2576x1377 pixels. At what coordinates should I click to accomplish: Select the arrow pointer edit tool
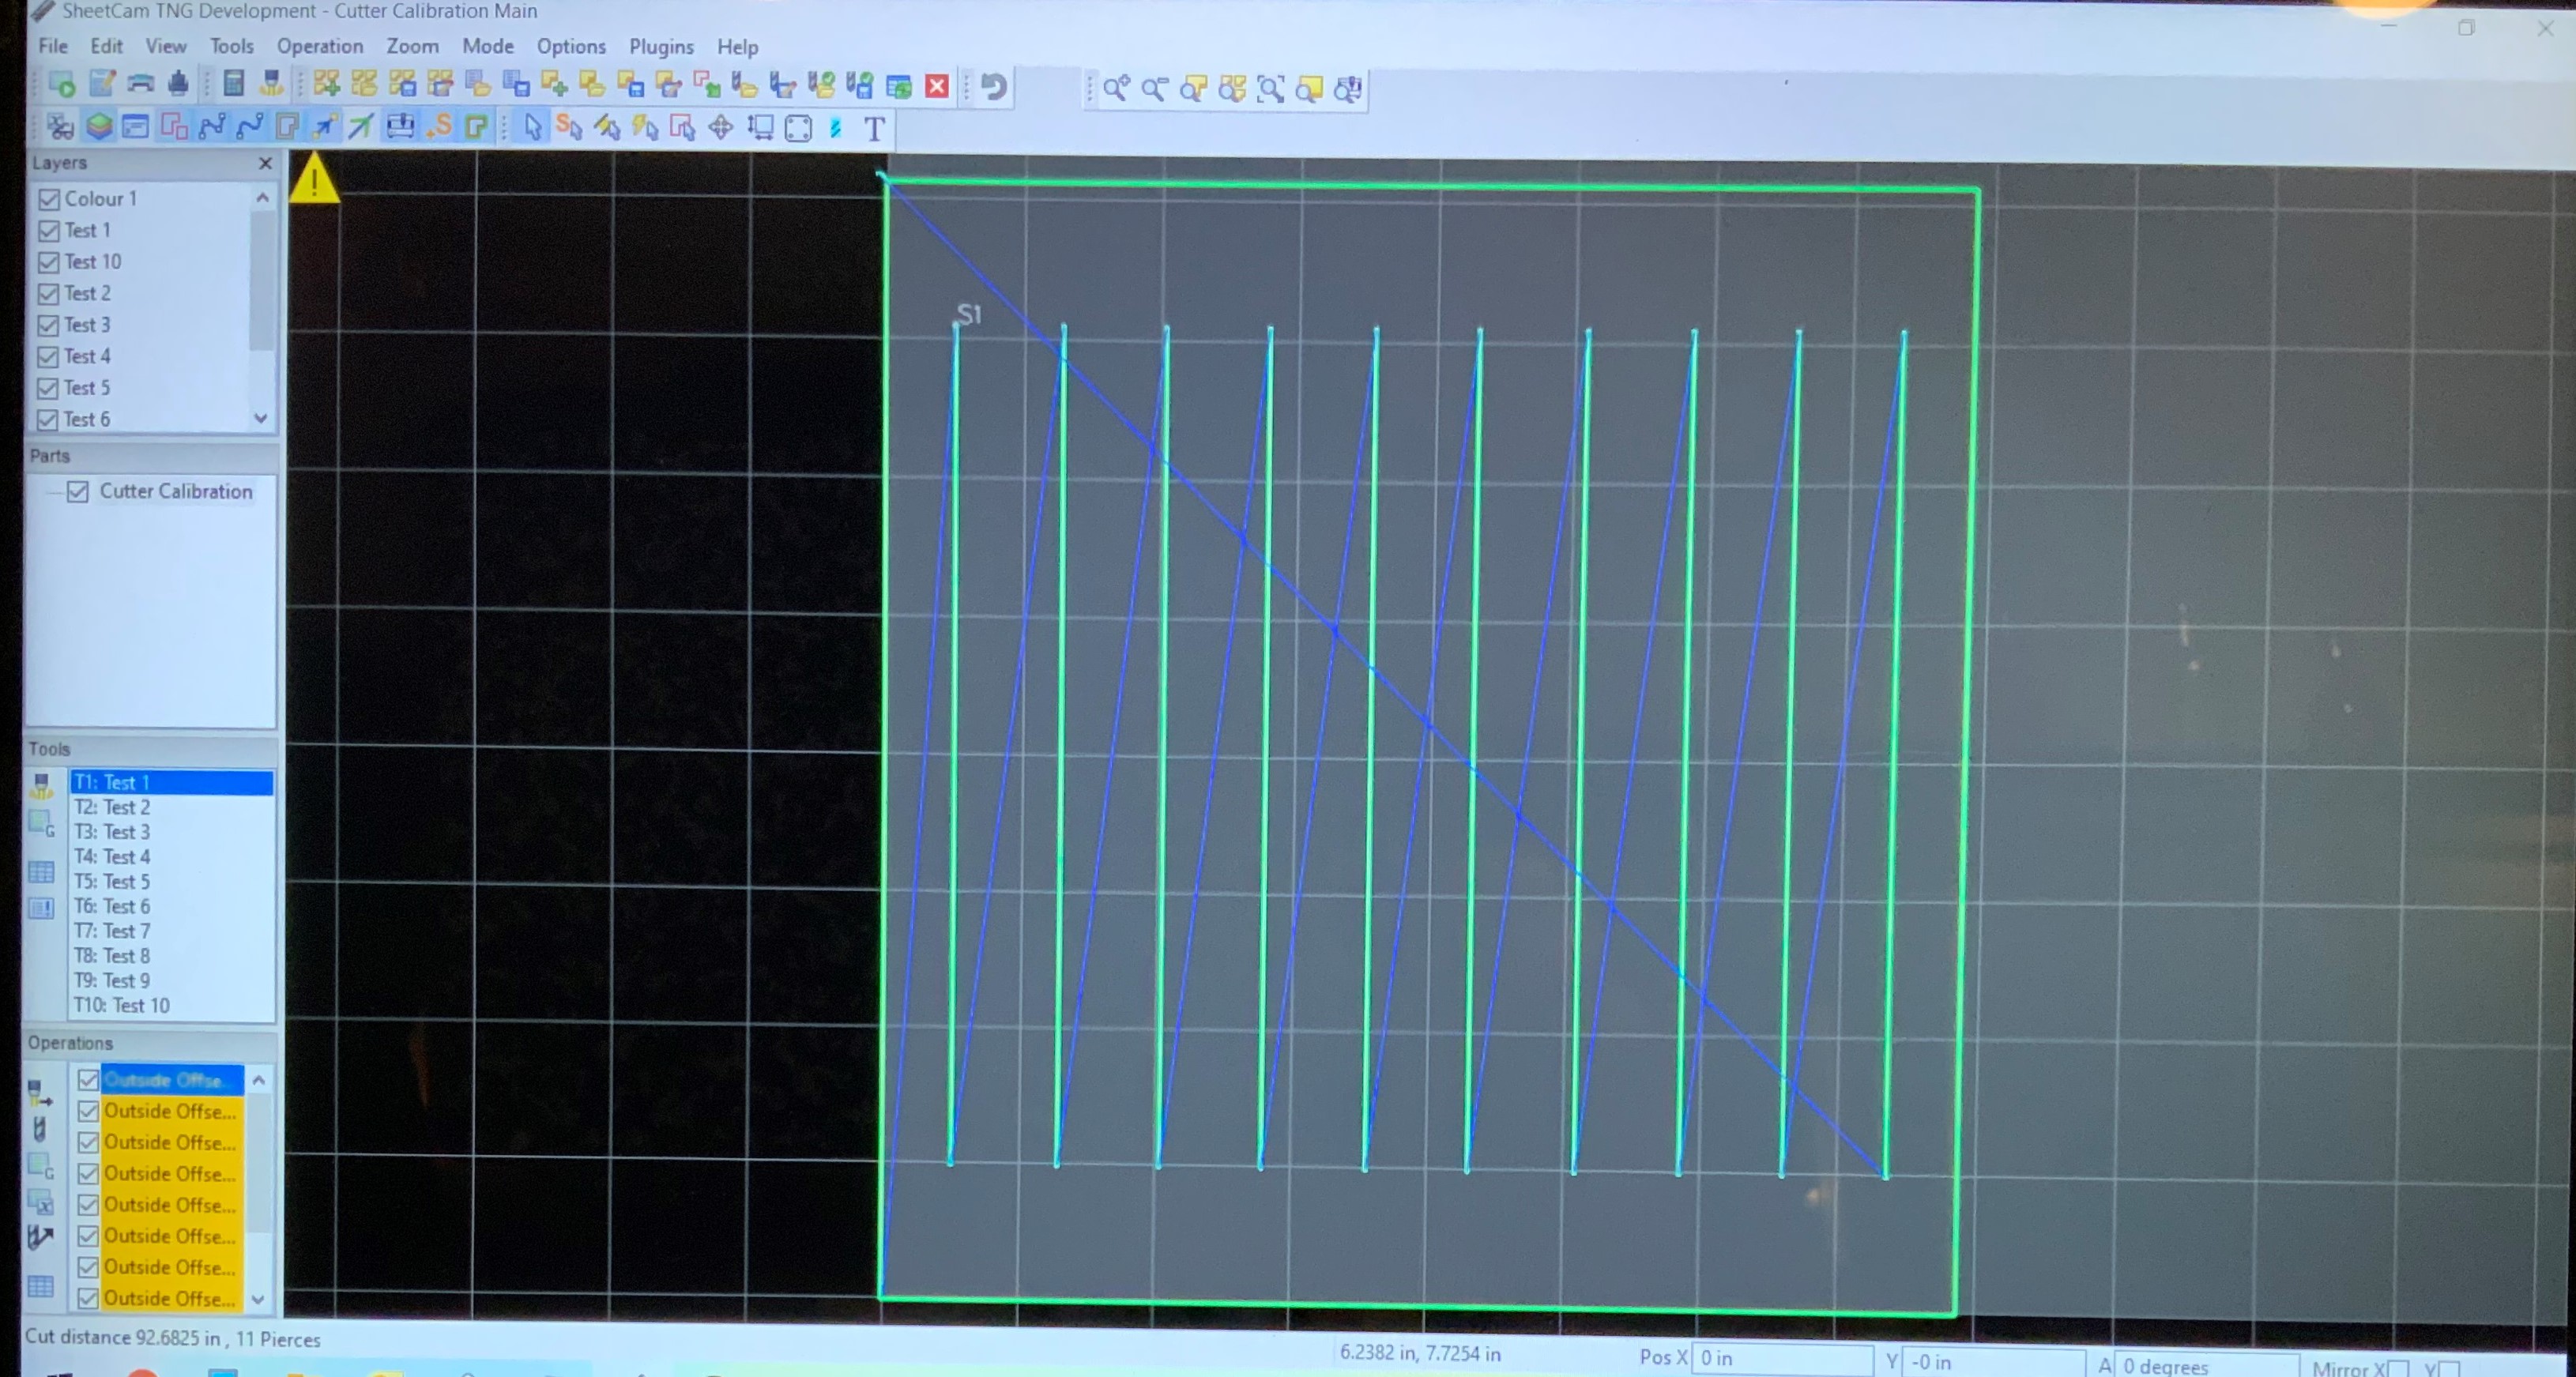(x=532, y=127)
